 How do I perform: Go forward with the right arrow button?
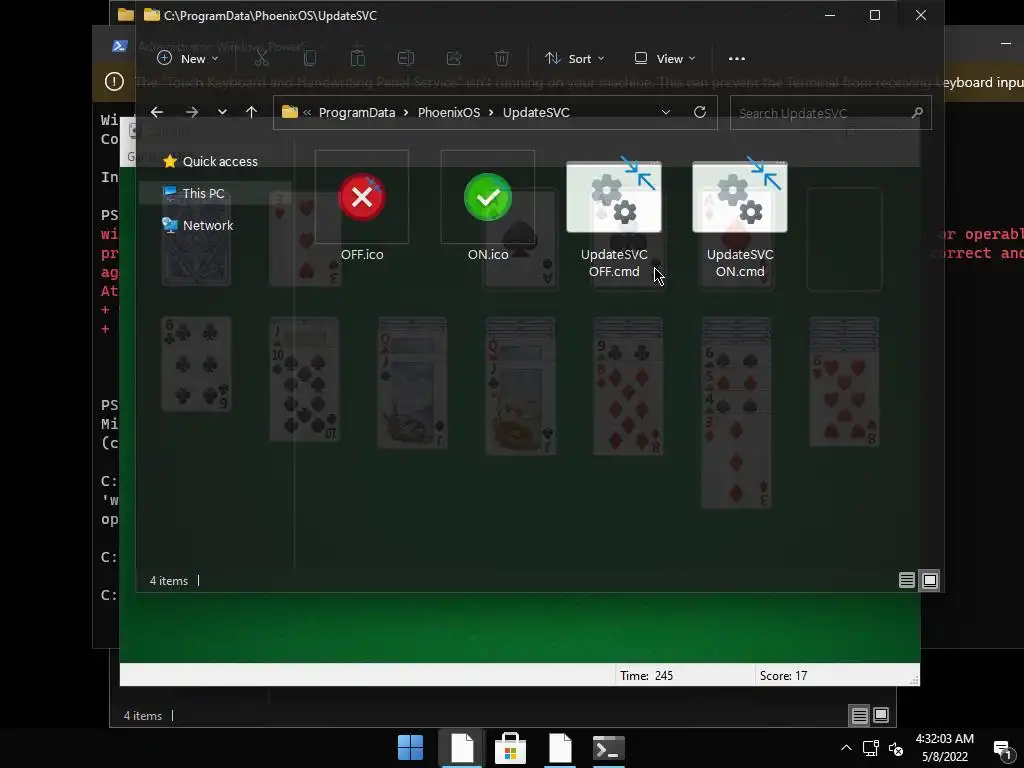191,112
